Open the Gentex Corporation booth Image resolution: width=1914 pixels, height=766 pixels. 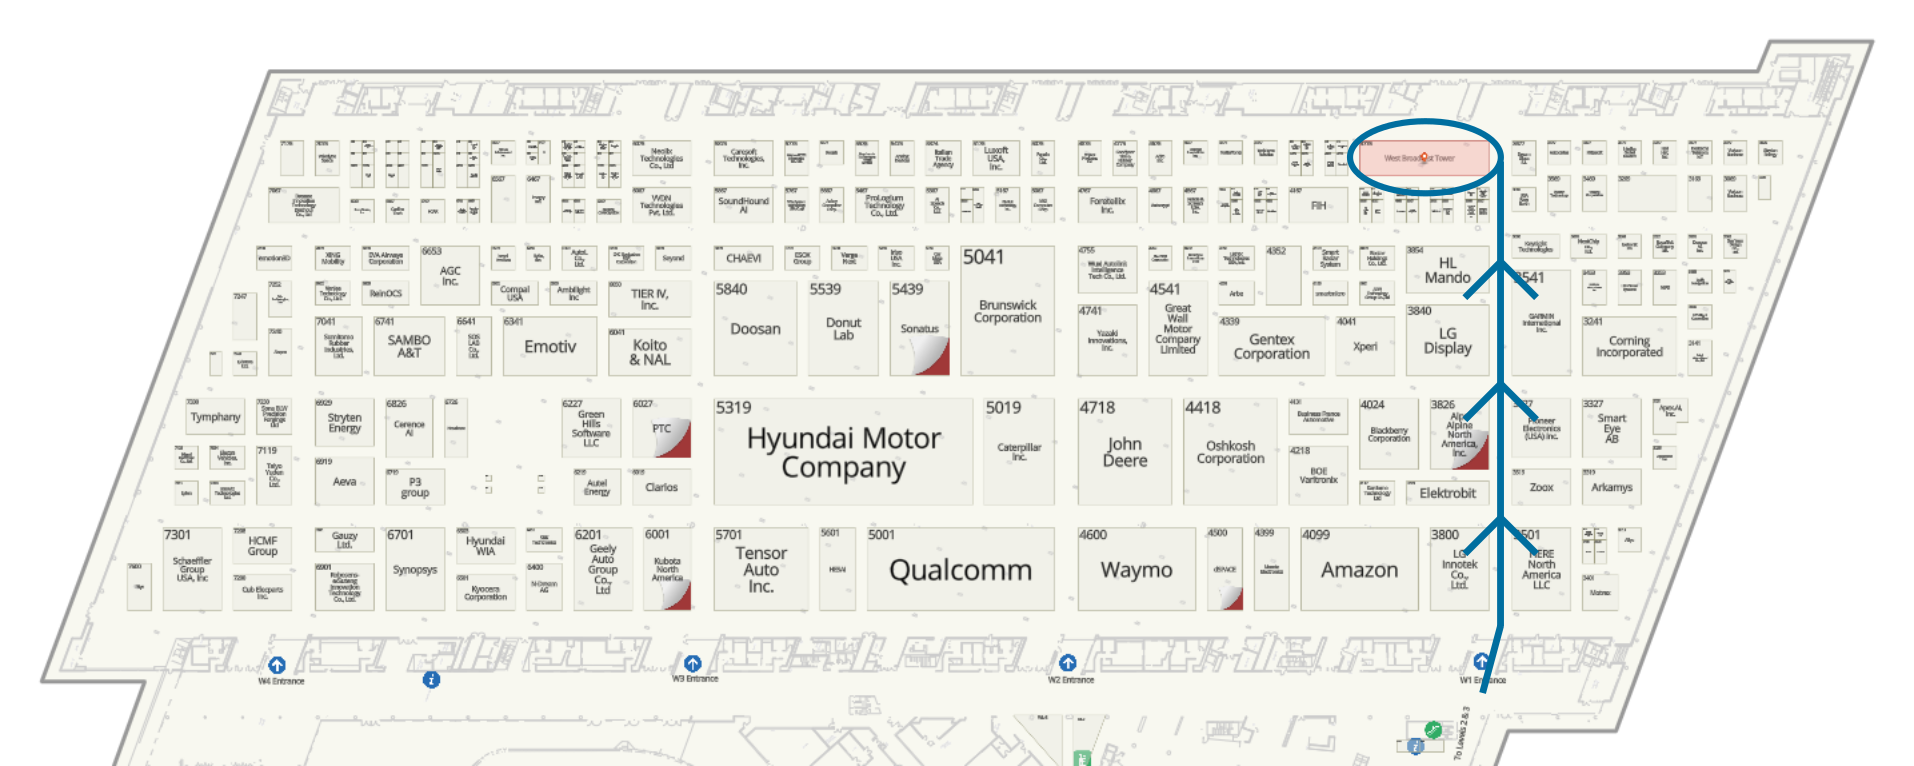tap(1271, 346)
